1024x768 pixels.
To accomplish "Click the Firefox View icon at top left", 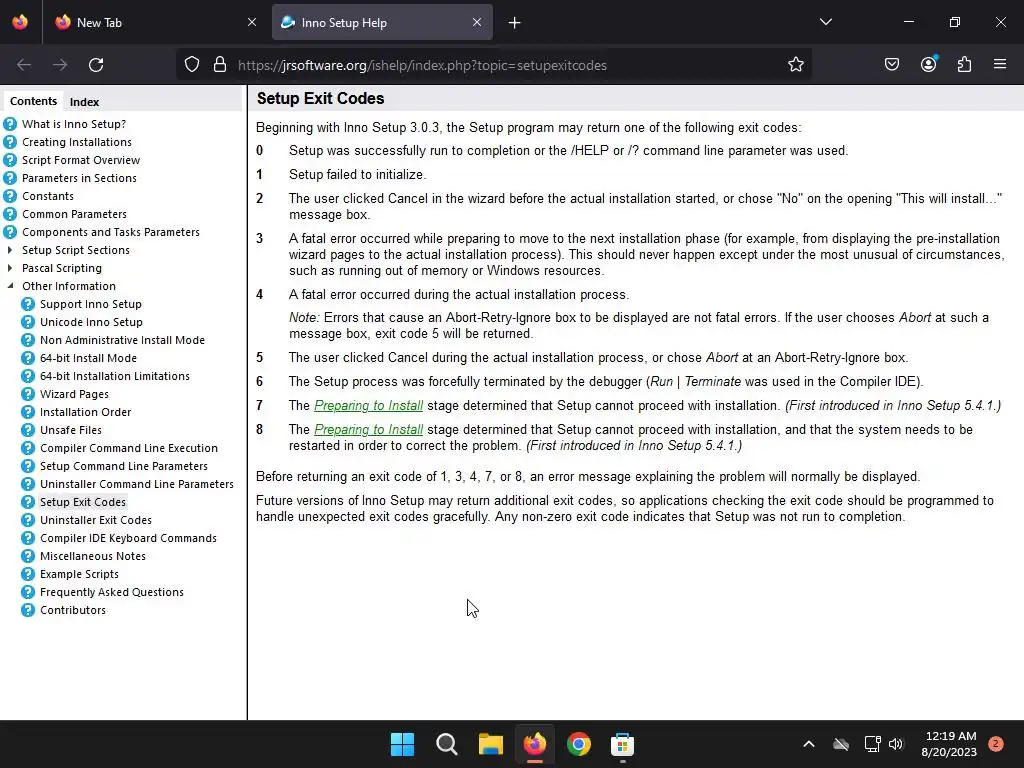I will [x=20, y=22].
